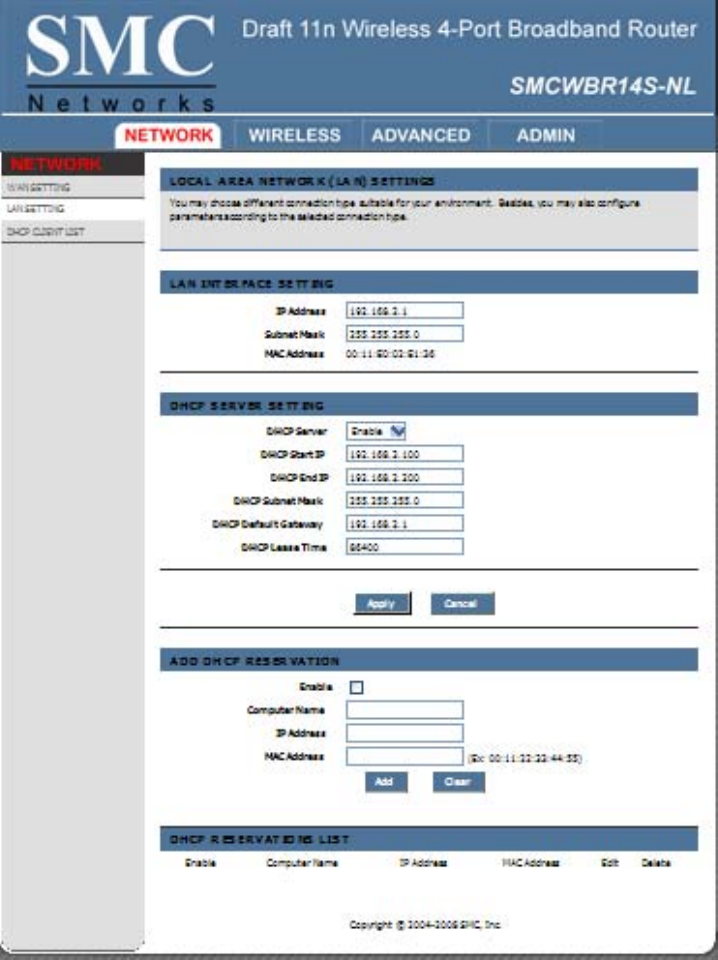
Task: Open the ADVANCED tab
Action: coord(421,135)
